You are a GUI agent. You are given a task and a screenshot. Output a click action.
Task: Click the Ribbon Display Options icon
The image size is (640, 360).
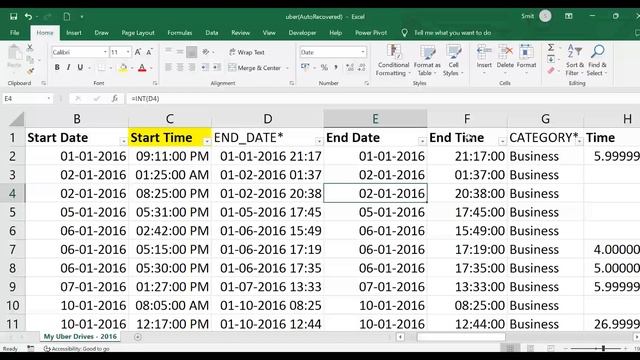569,16
